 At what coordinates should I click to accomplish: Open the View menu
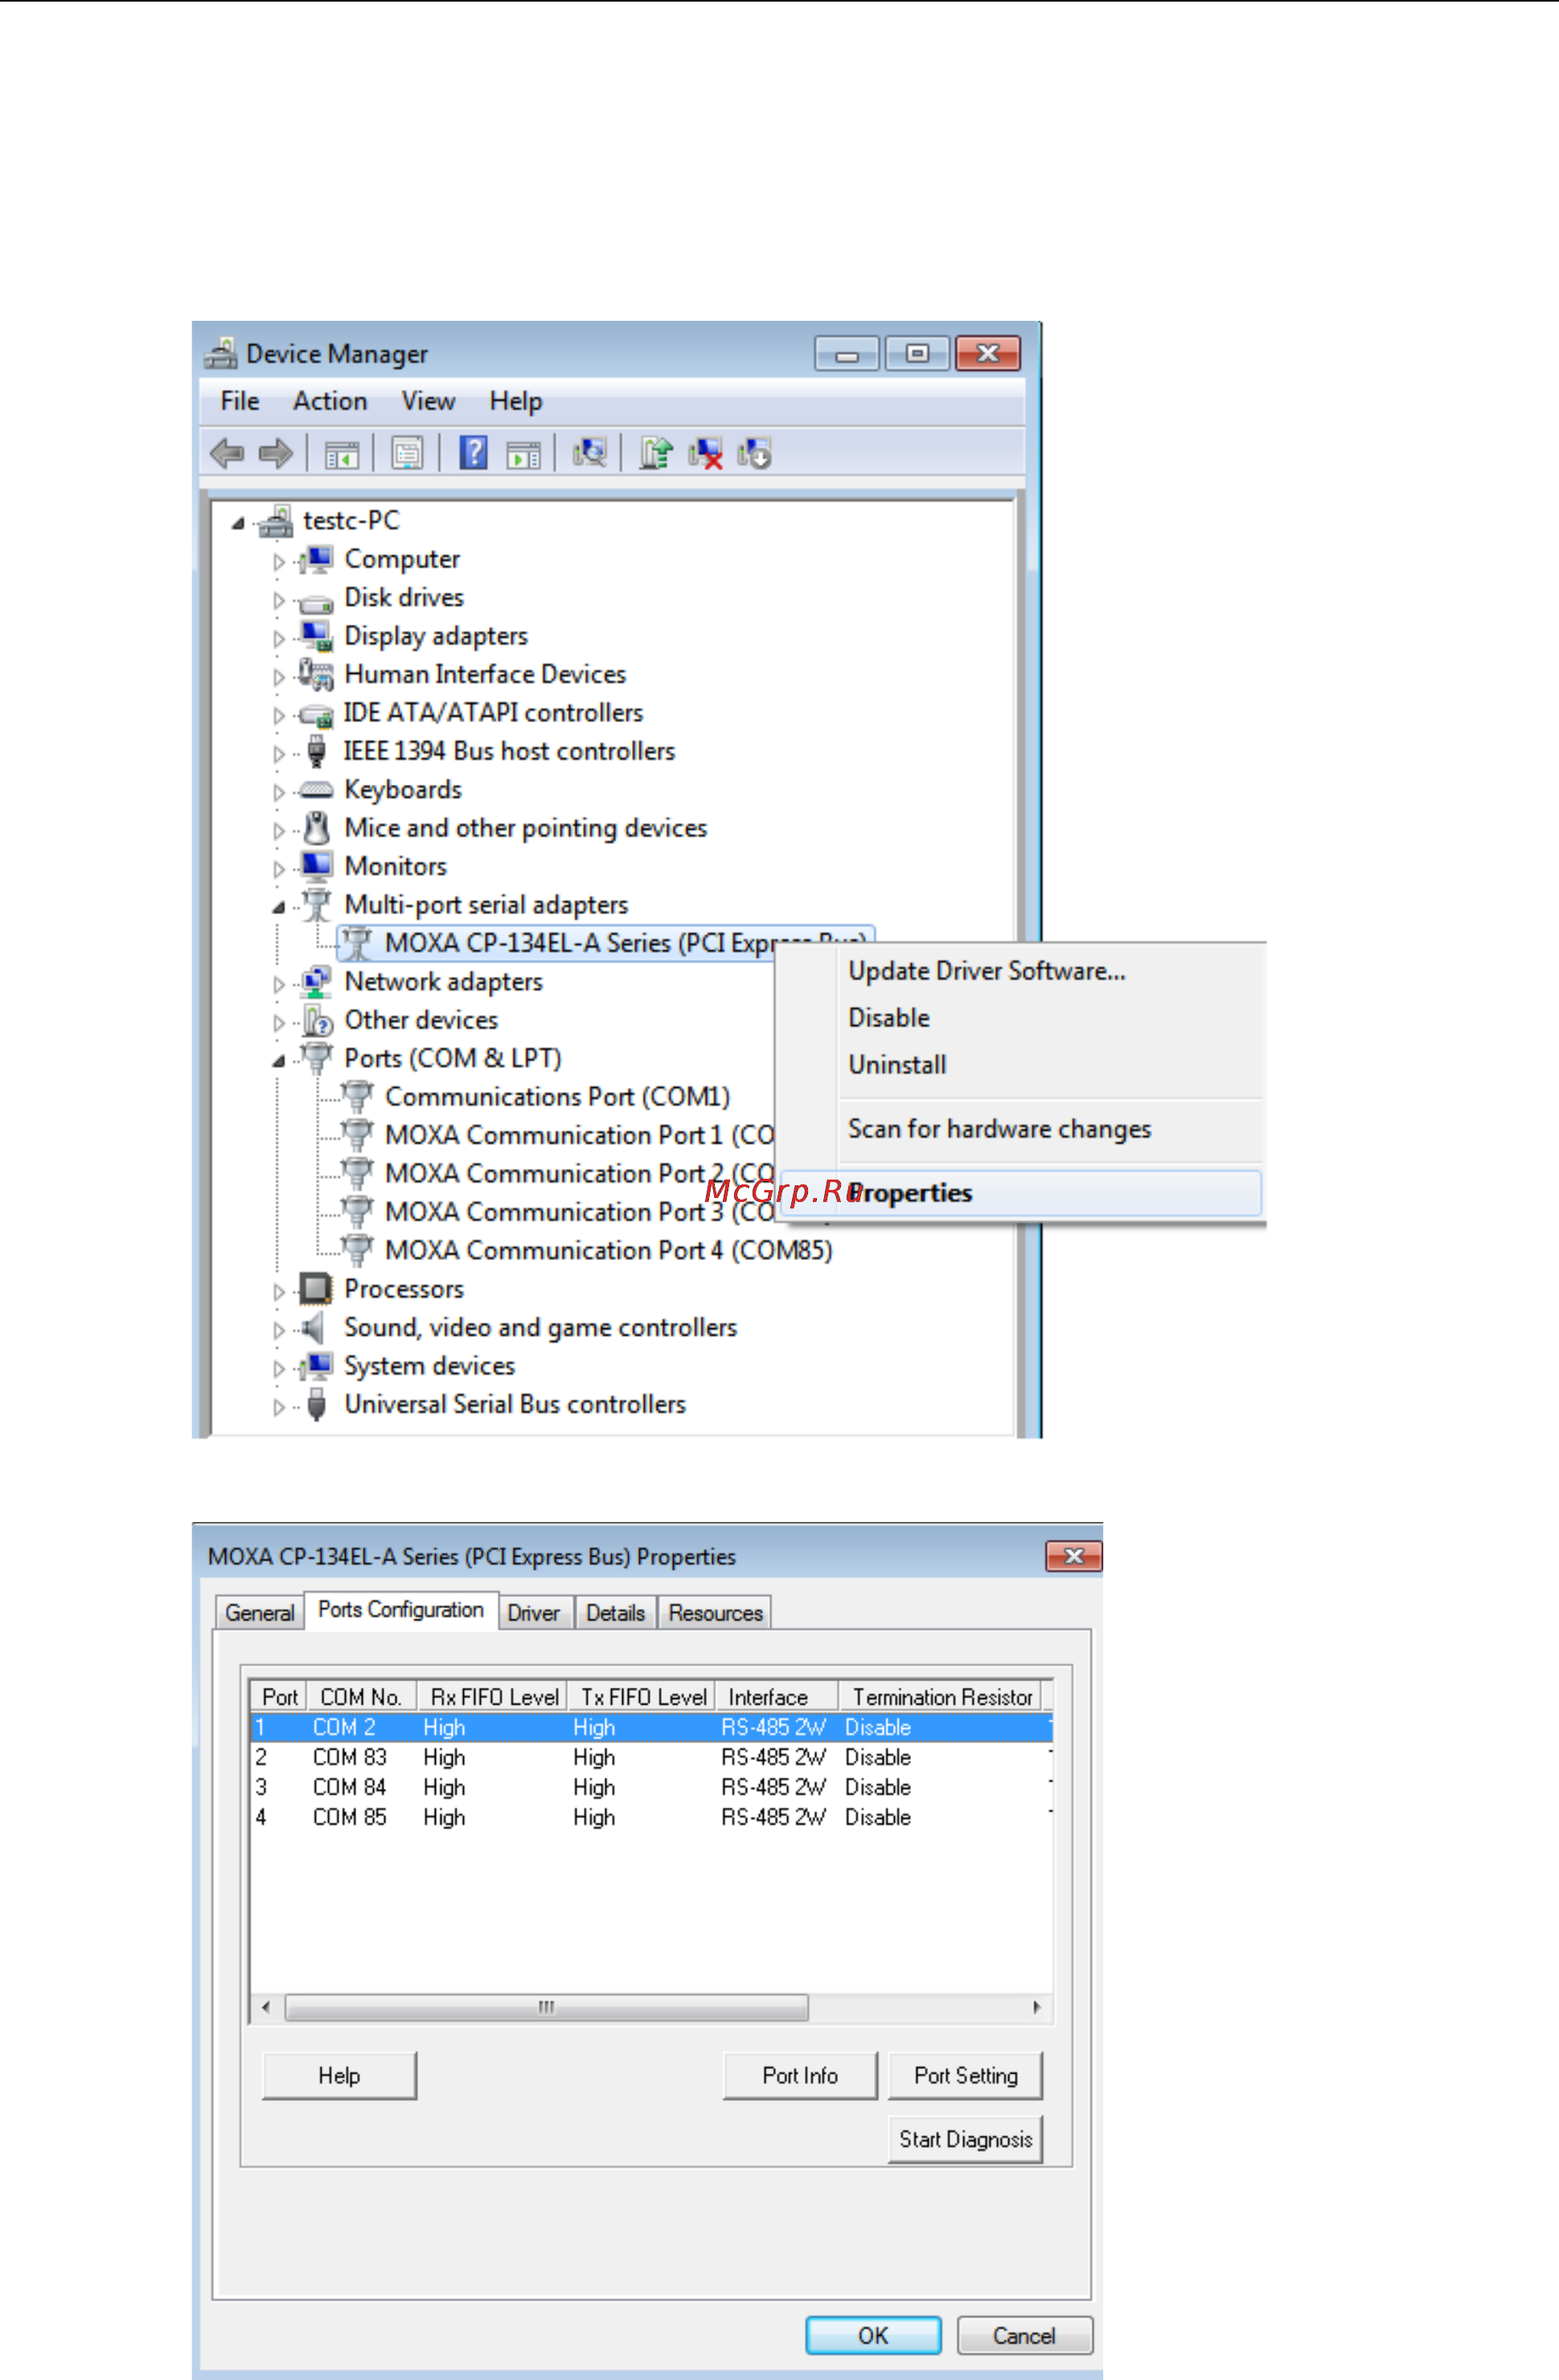(x=428, y=401)
